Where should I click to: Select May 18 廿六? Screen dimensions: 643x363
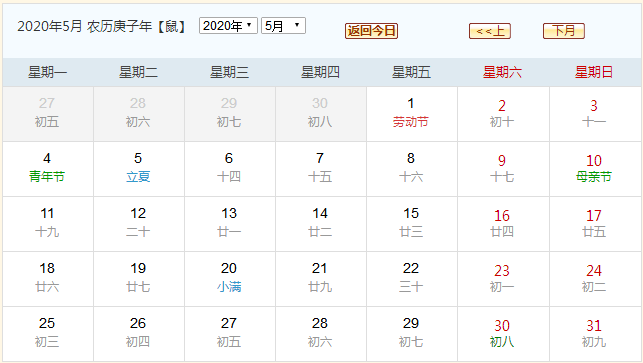(48, 279)
